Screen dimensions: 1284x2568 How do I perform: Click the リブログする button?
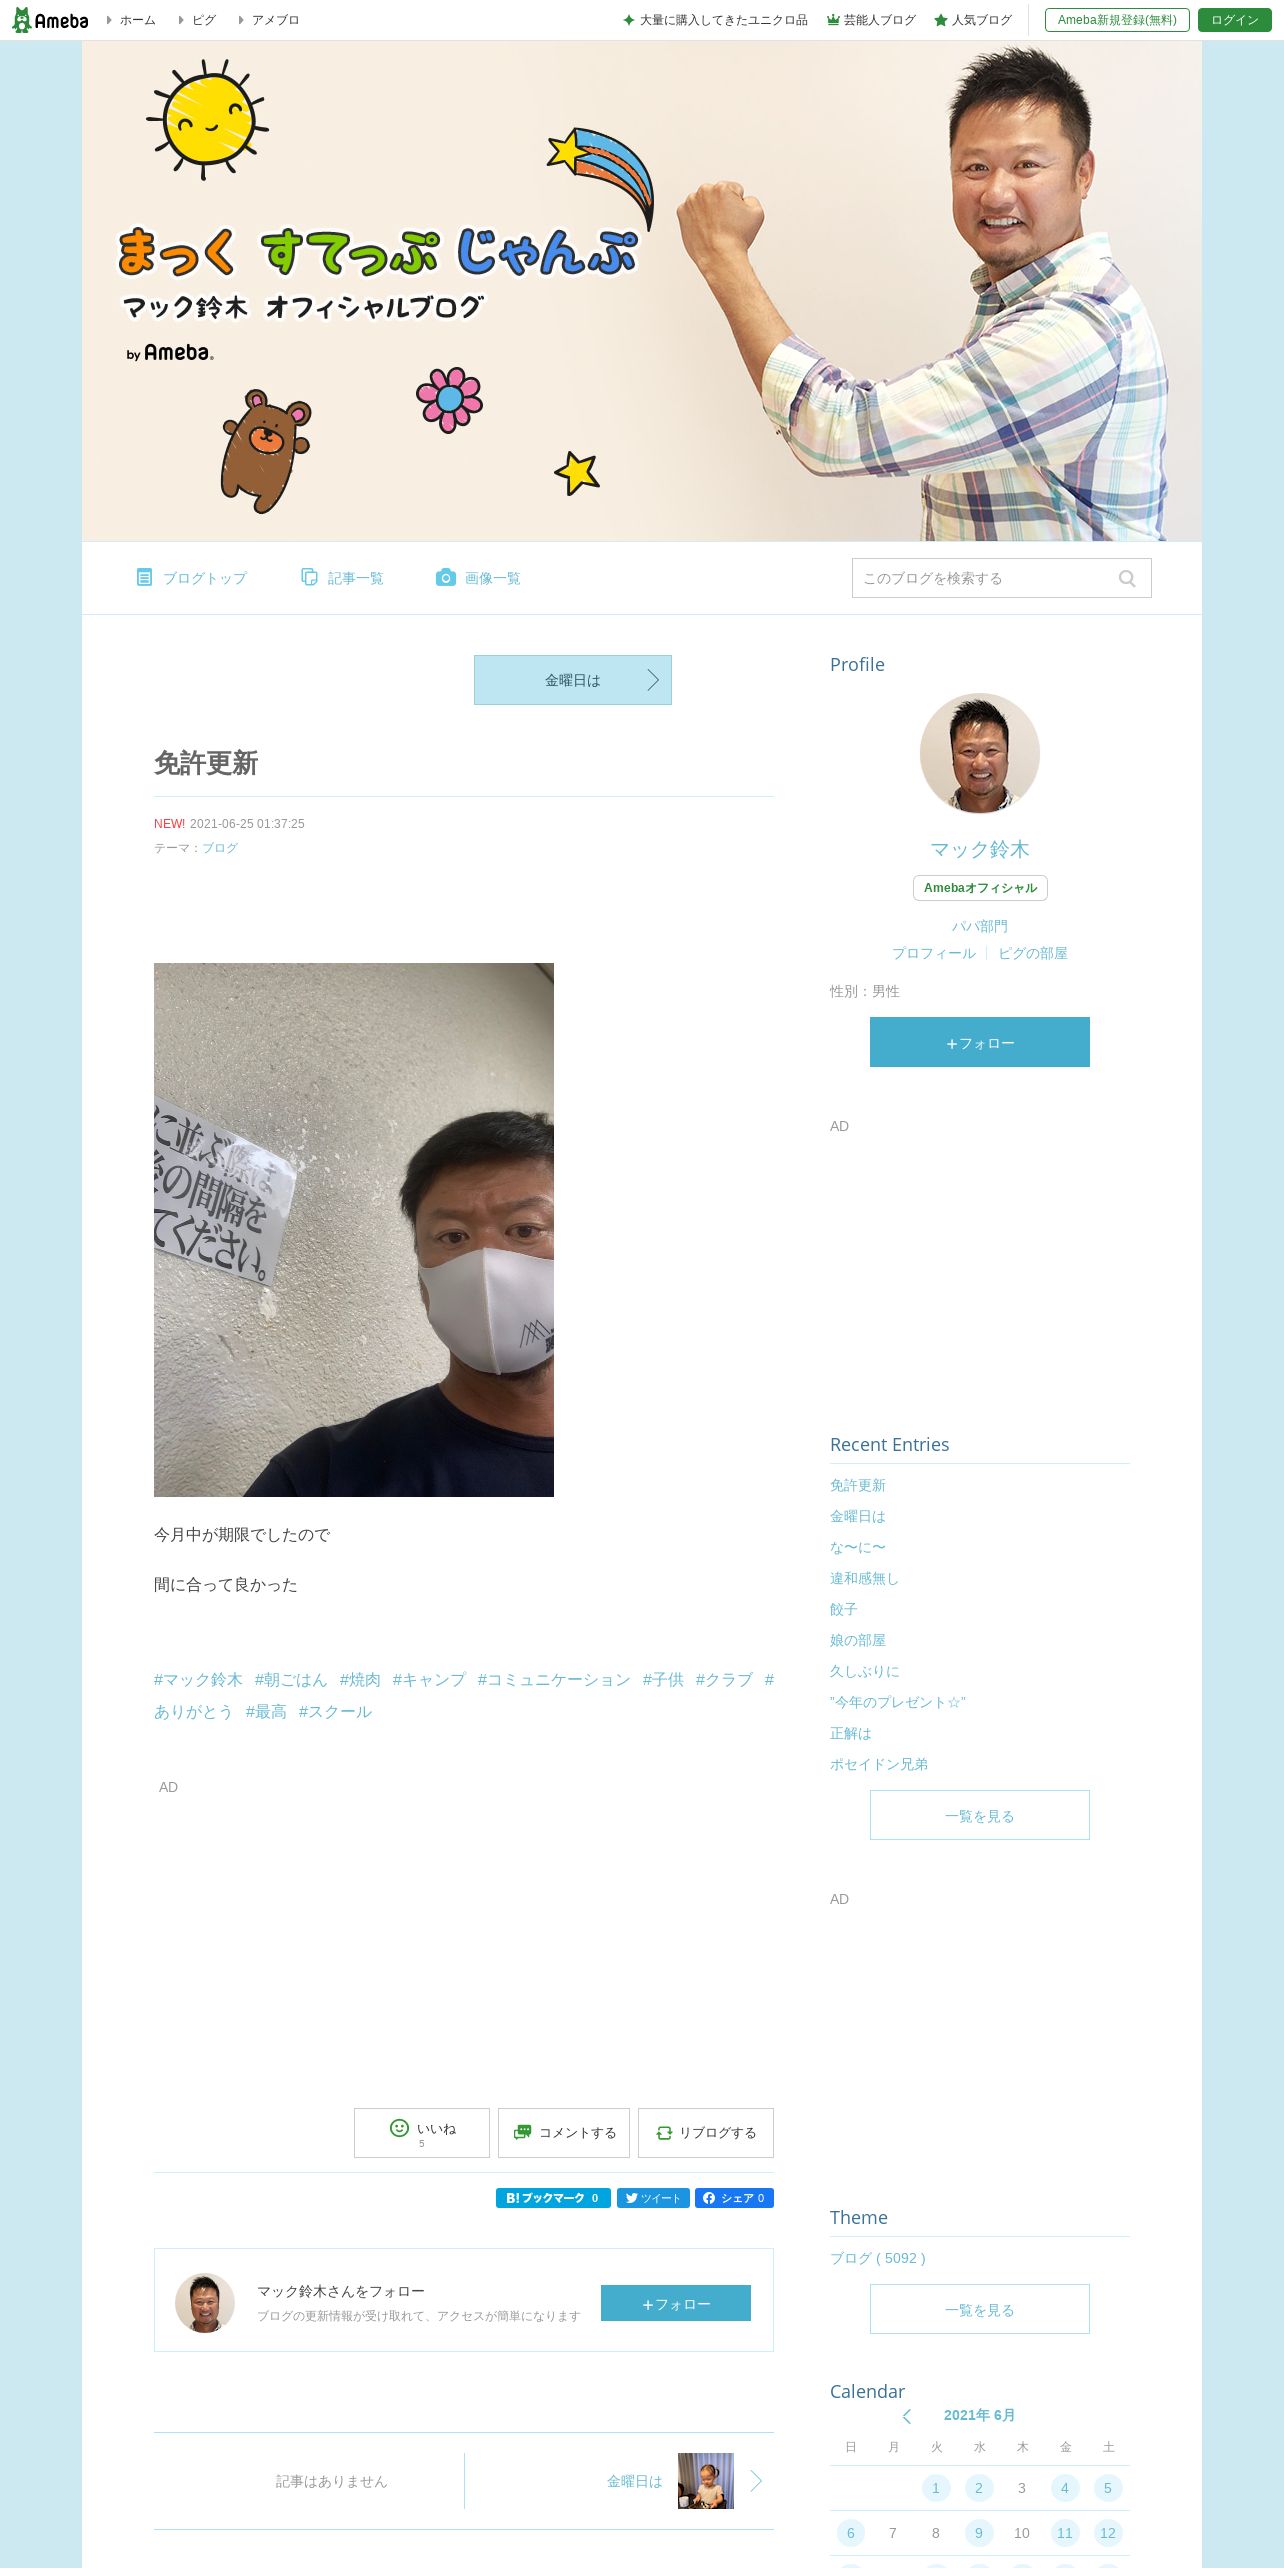pos(706,2133)
